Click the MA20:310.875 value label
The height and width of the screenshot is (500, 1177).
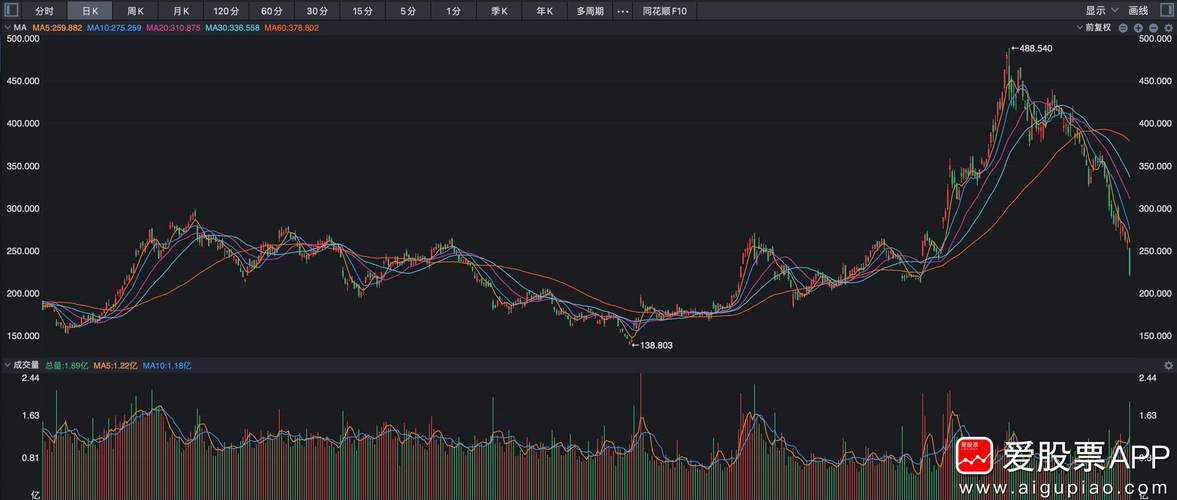[173, 28]
